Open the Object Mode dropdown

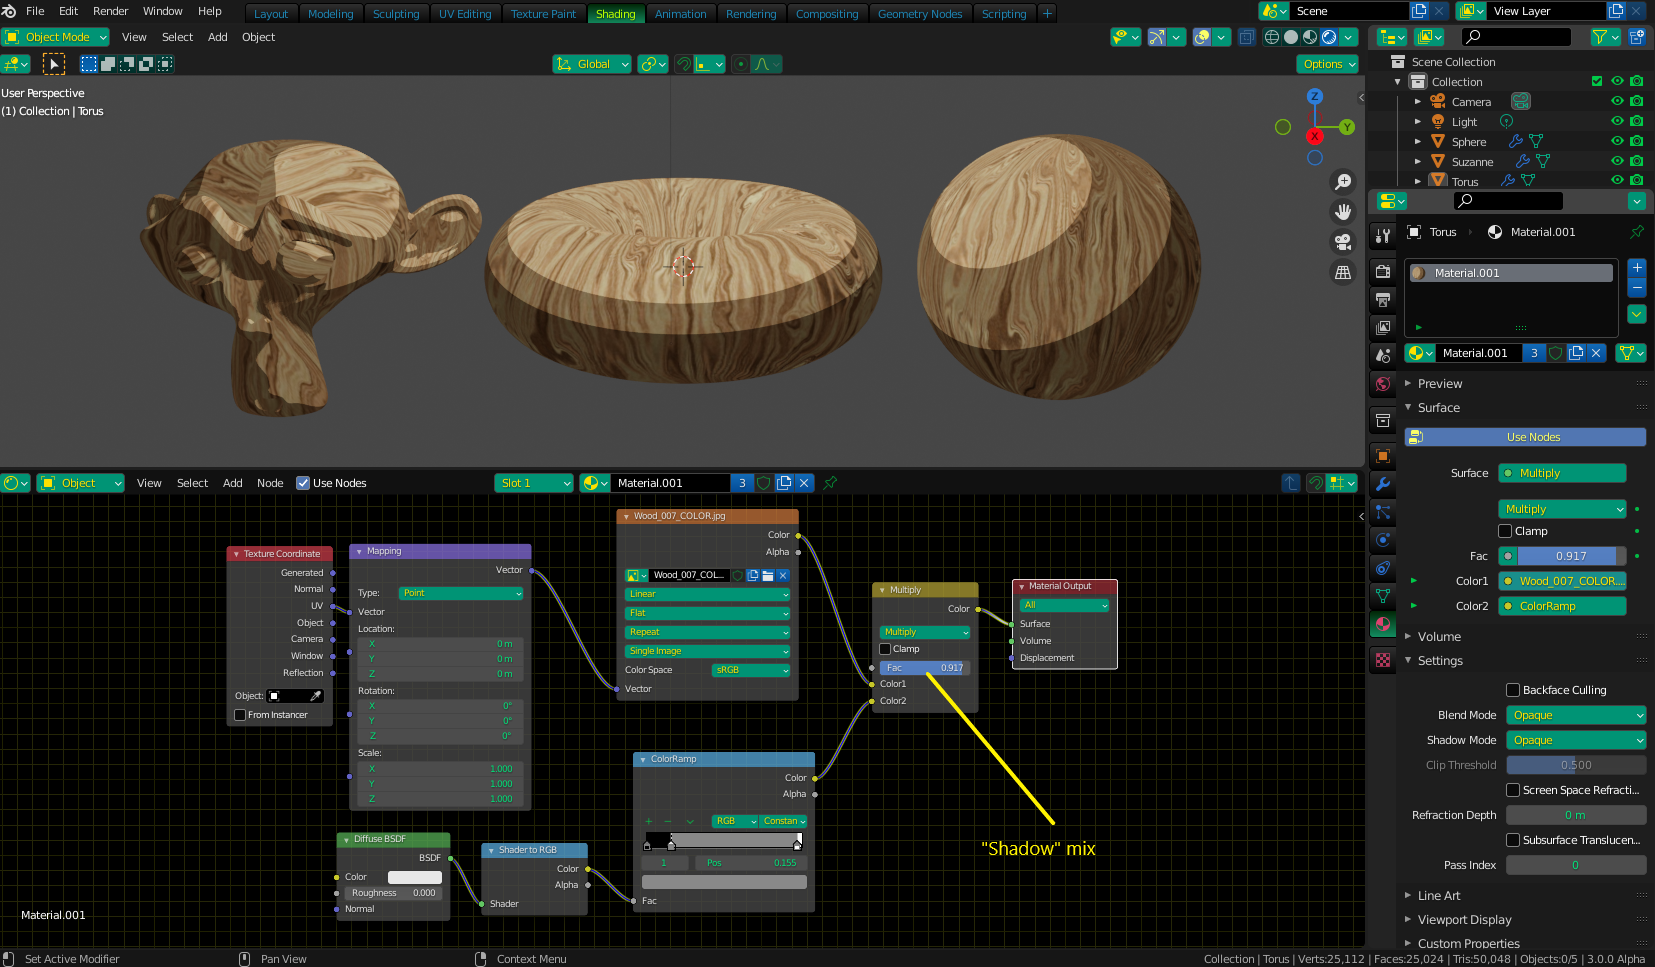[56, 37]
